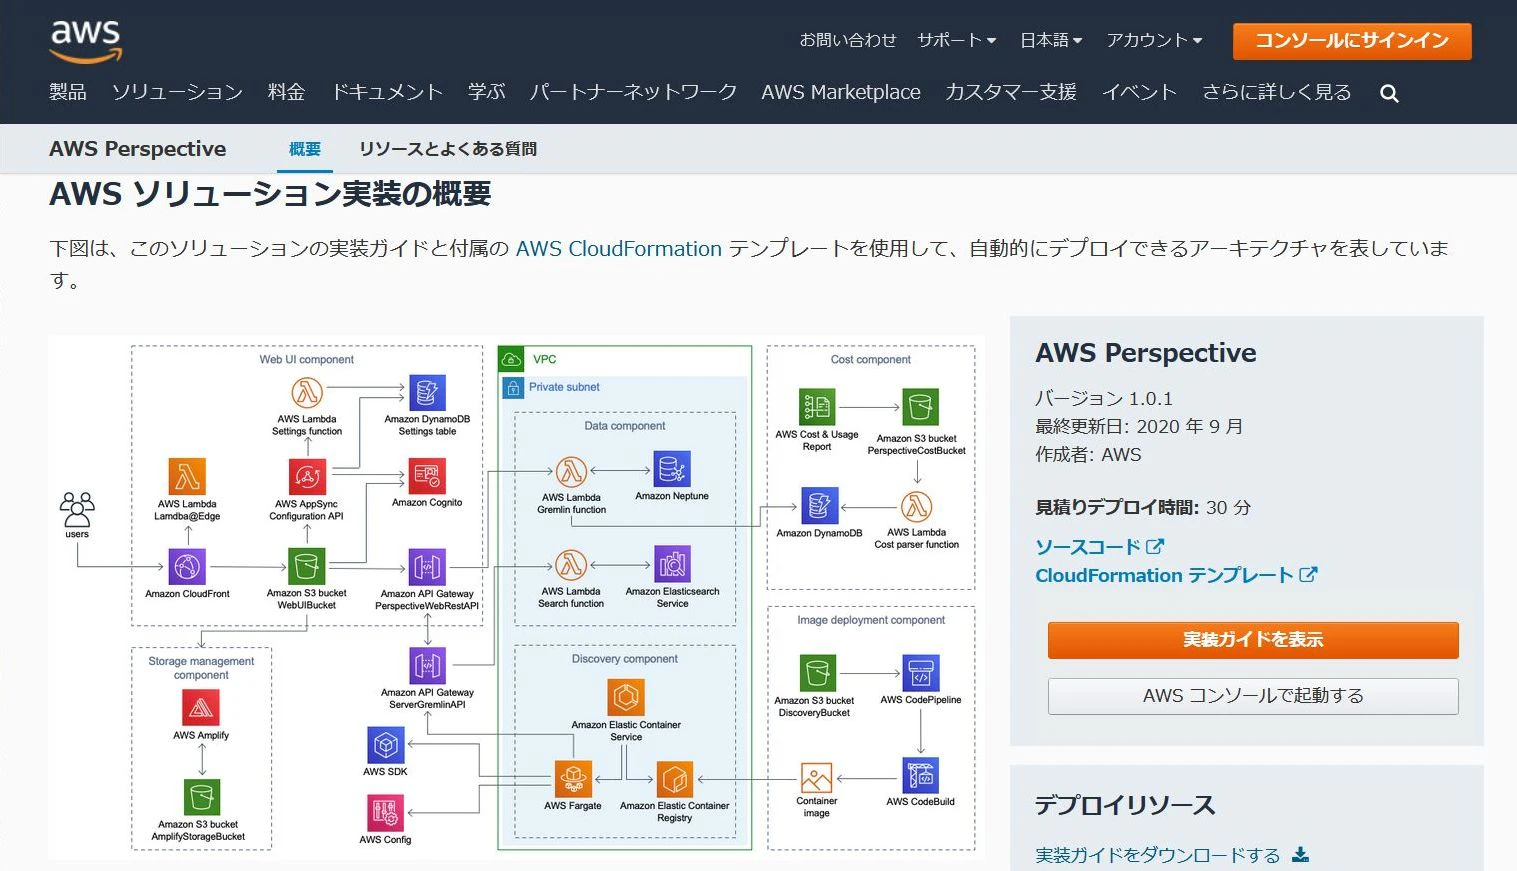Click the AWS Cost & Usage Report icon

tap(817, 408)
